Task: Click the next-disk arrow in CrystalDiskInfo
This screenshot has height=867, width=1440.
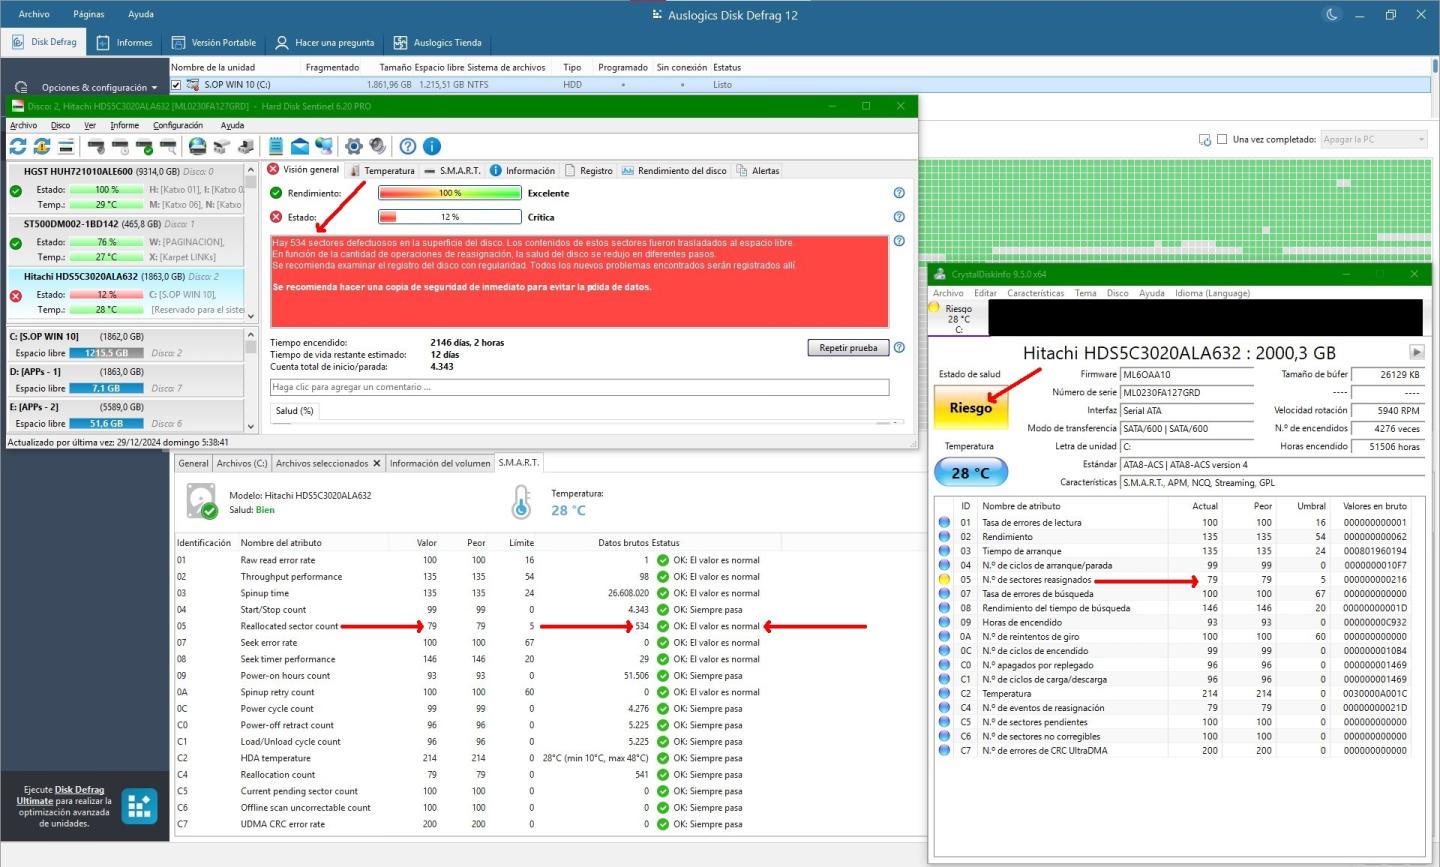Action: pyautogui.click(x=1416, y=352)
